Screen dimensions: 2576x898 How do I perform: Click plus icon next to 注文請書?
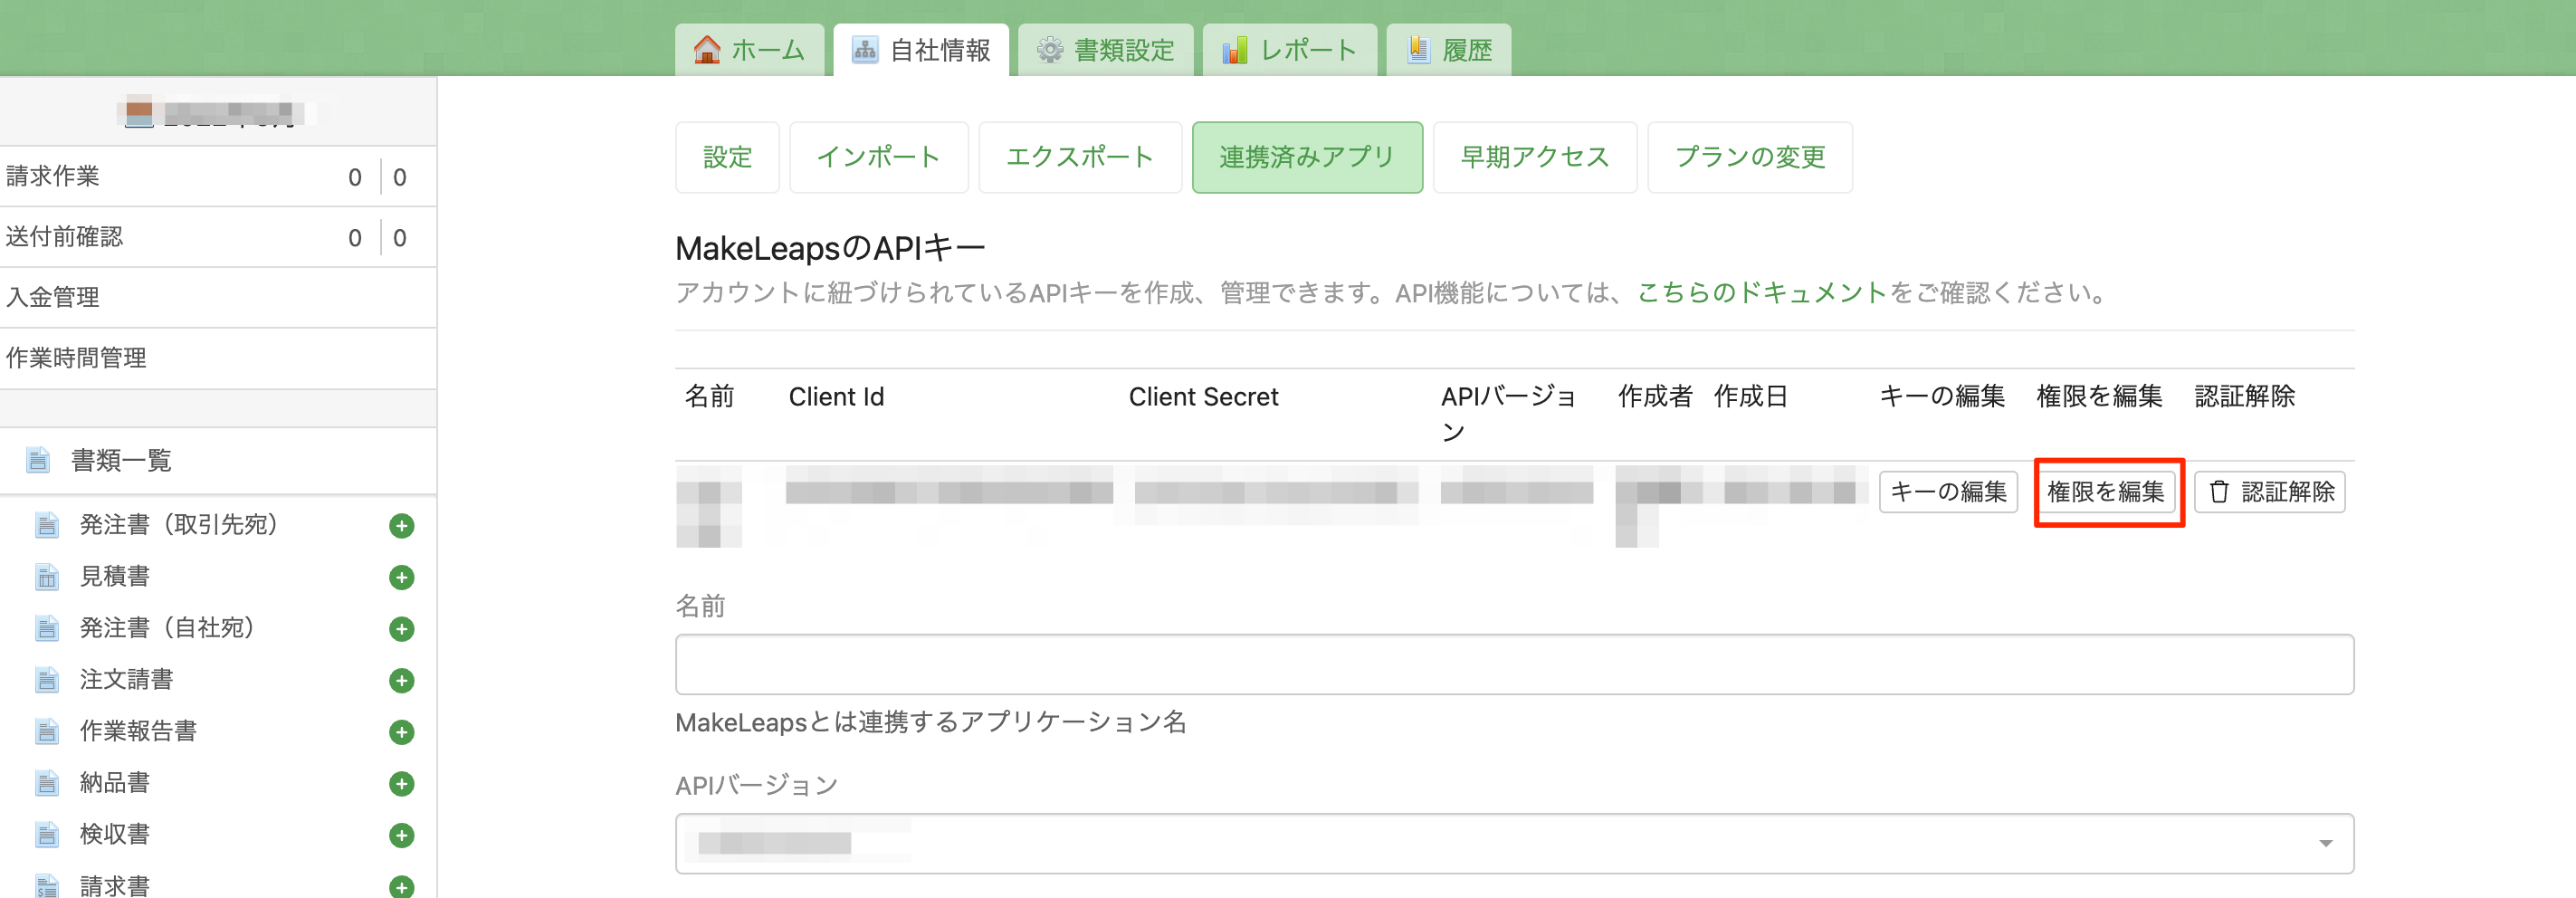(x=401, y=681)
